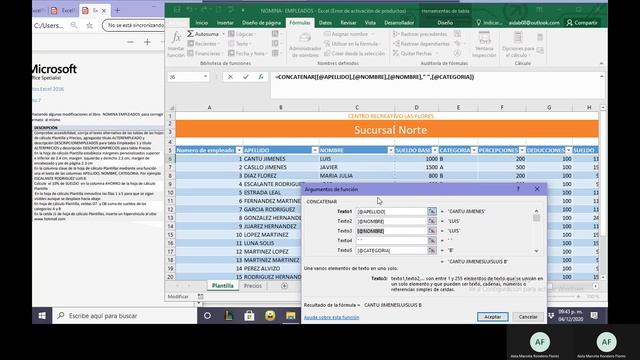
Task: Open Autosuma dropdown arrow
Action: pyautogui.click(x=223, y=34)
